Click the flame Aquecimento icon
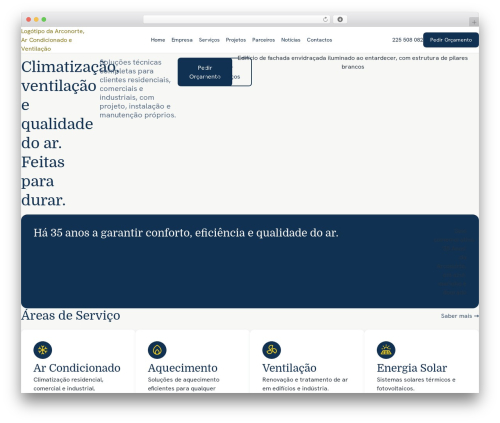The height and width of the screenshot is (423, 500). pos(157,350)
